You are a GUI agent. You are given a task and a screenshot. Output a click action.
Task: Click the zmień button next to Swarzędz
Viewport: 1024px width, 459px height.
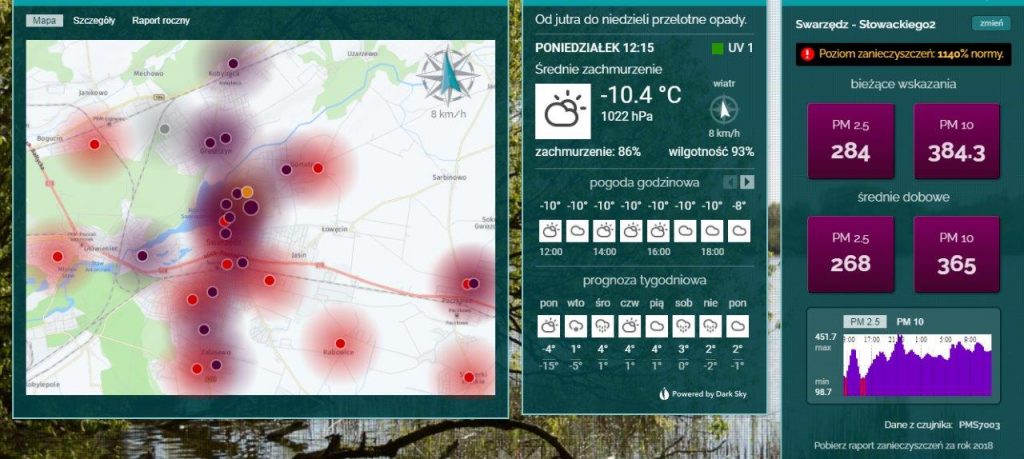[991, 24]
